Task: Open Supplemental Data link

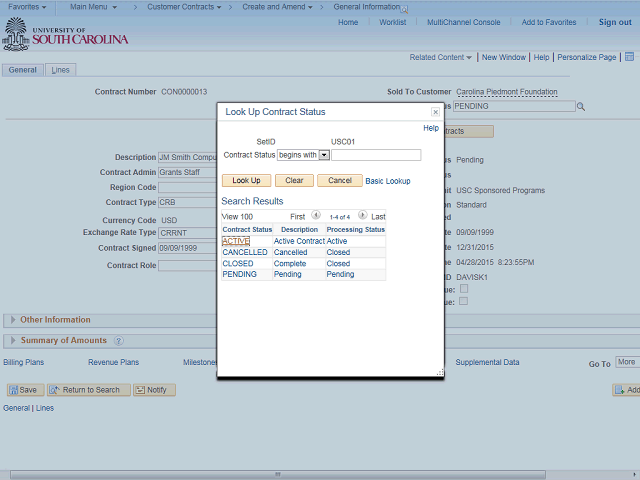Action: coord(487,362)
